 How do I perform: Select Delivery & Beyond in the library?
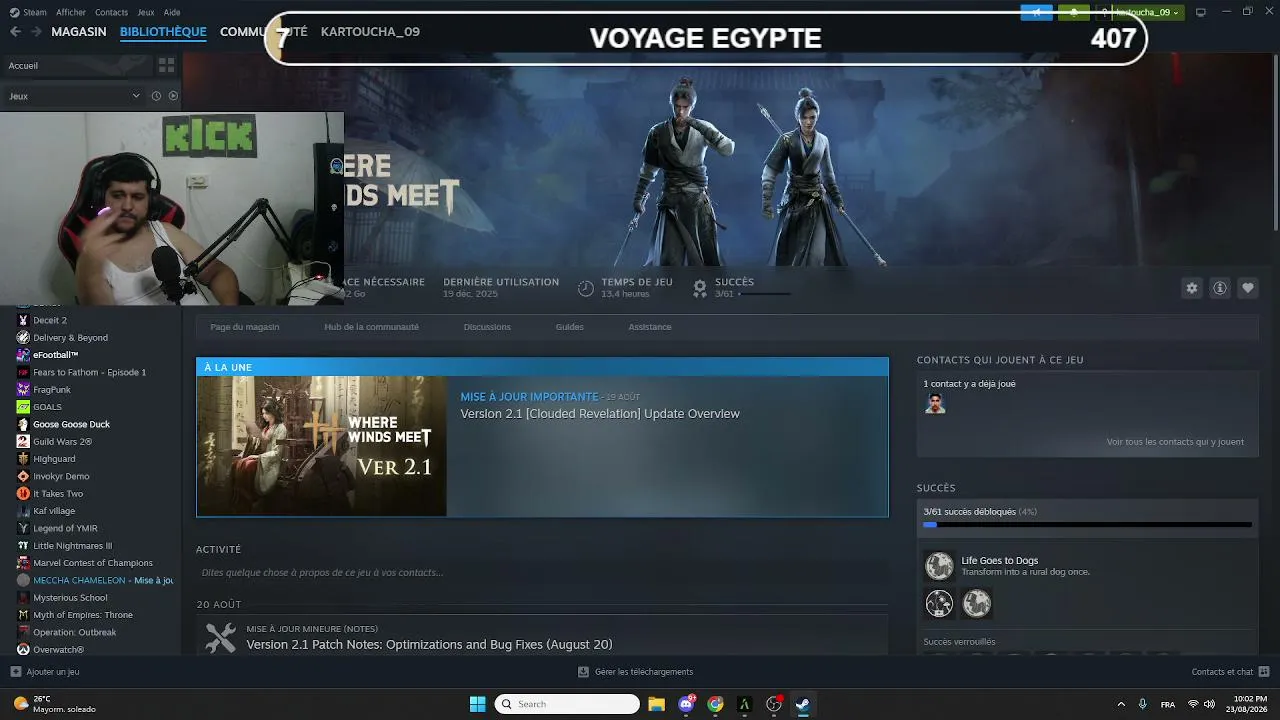pyautogui.click(x=70, y=338)
